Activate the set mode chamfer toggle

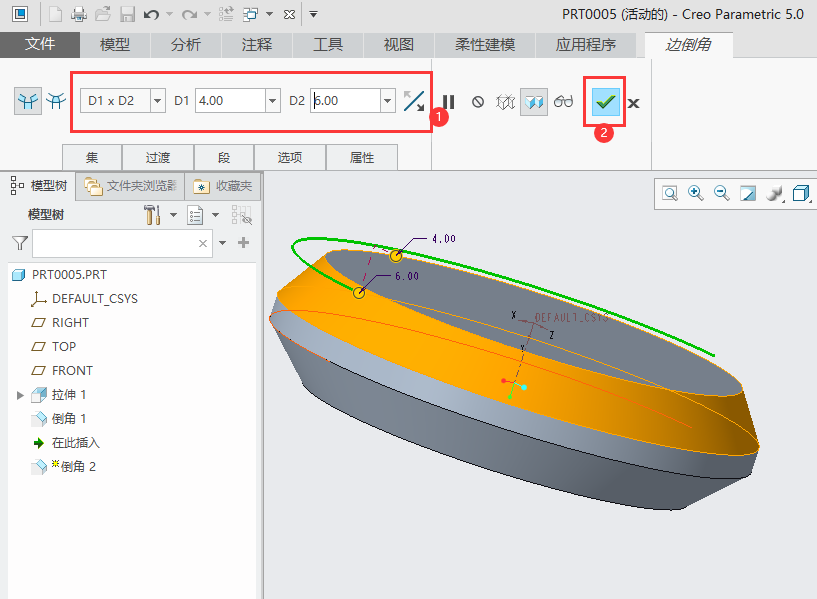(27, 100)
